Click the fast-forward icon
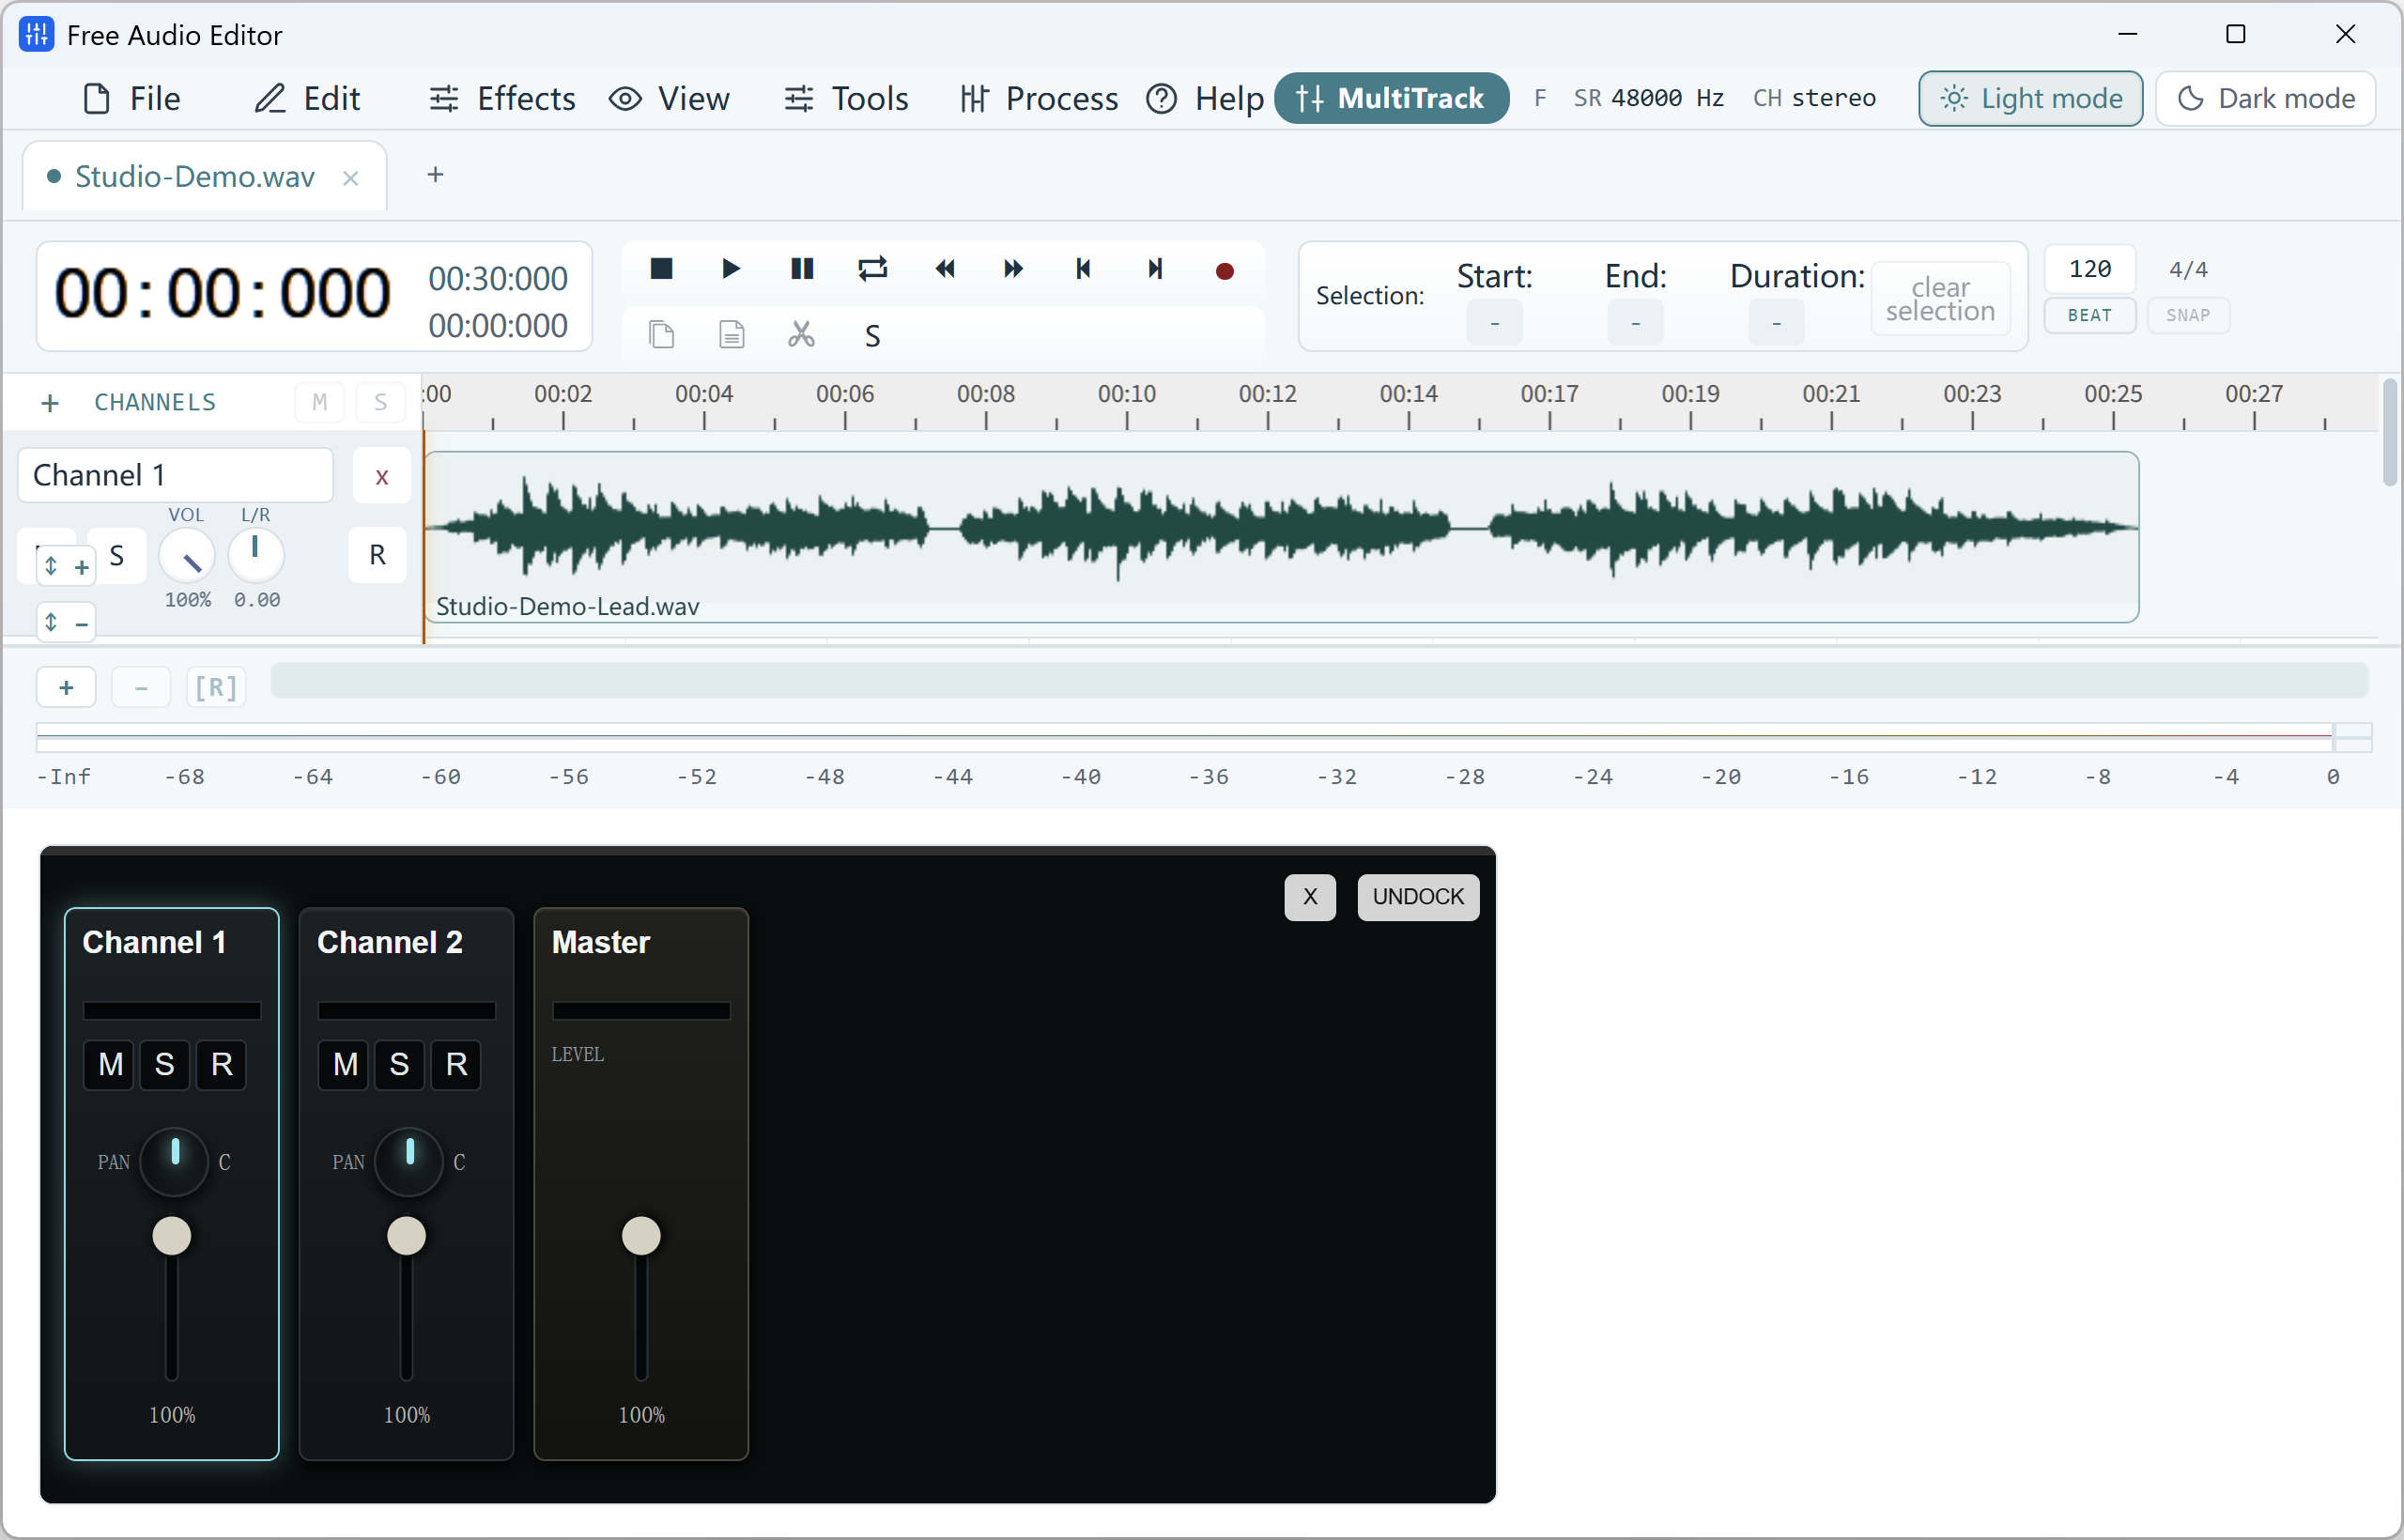The width and height of the screenshot is (2404, 1540). pos(1013,269)
